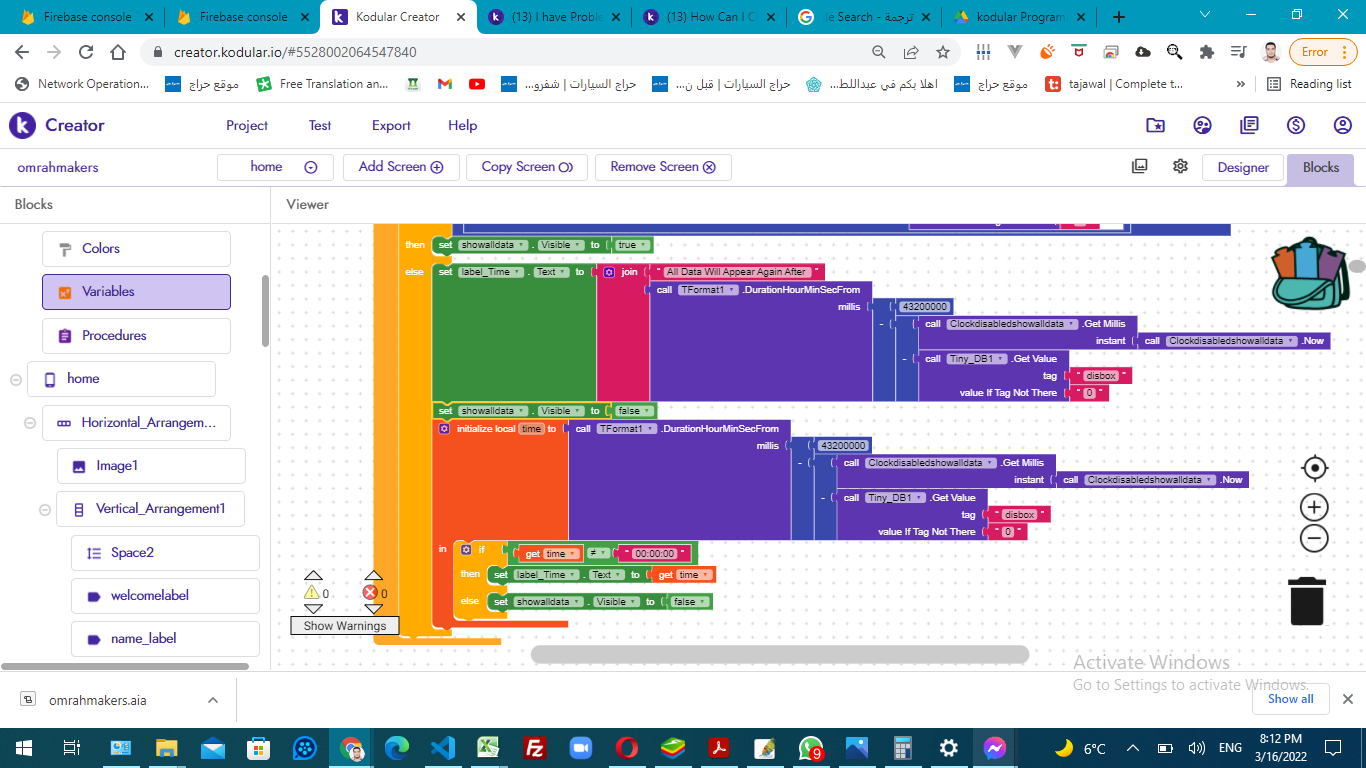Open the account profile icon in header
Screen dimensions: 1366x768
(1342, 125)
